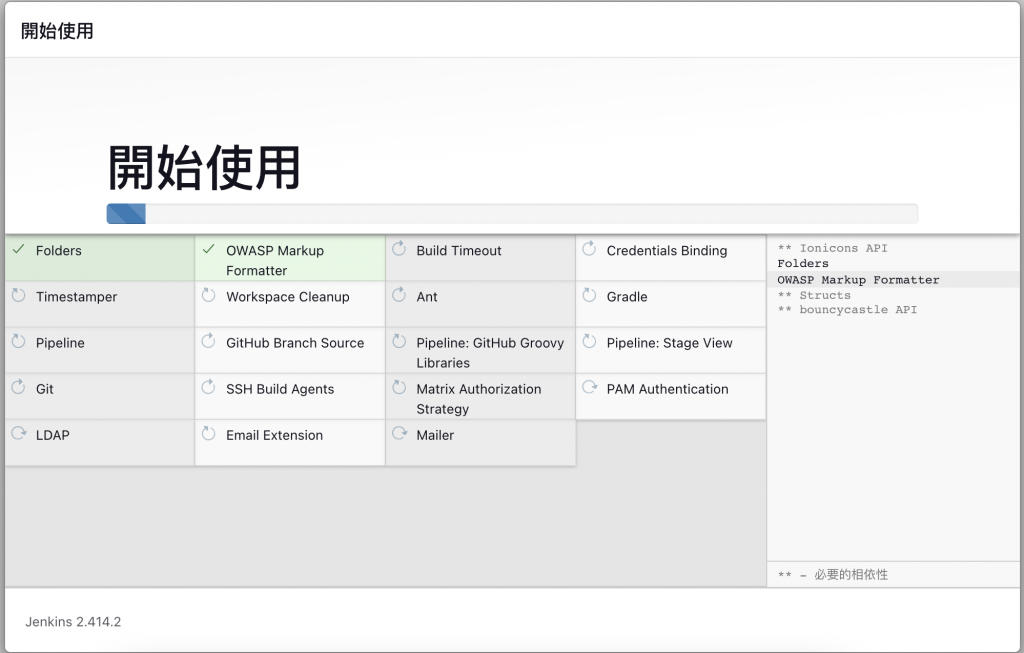1024x653 pixels.
Task: Click the '** bouncycastle API' log line
Action: (847, 310)
